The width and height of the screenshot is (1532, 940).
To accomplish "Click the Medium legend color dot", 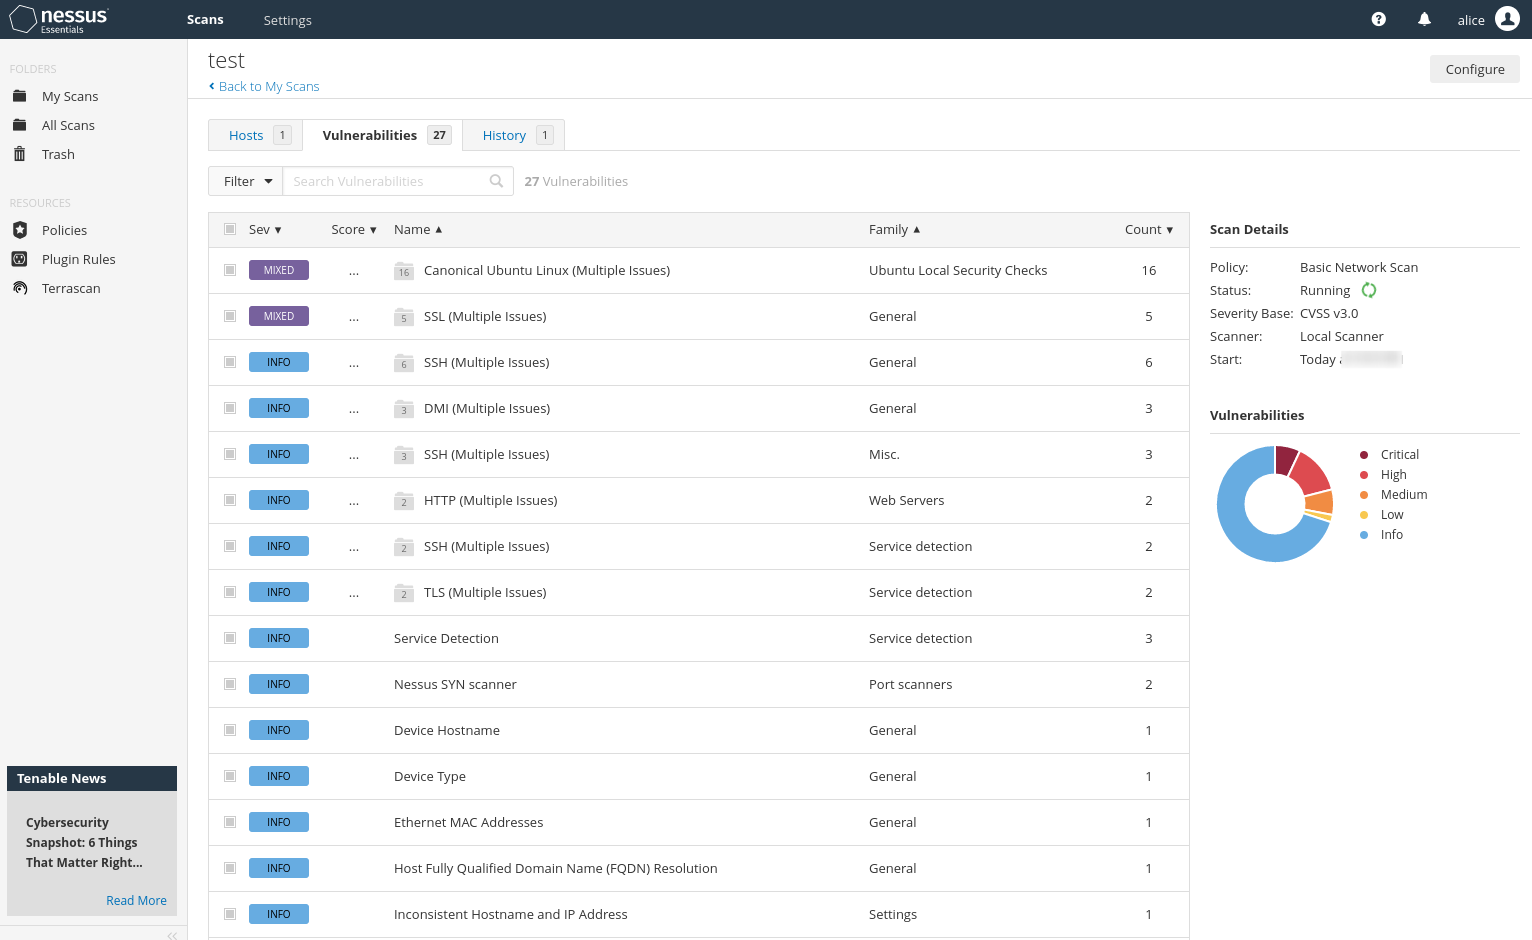I will pos(1364,495).
